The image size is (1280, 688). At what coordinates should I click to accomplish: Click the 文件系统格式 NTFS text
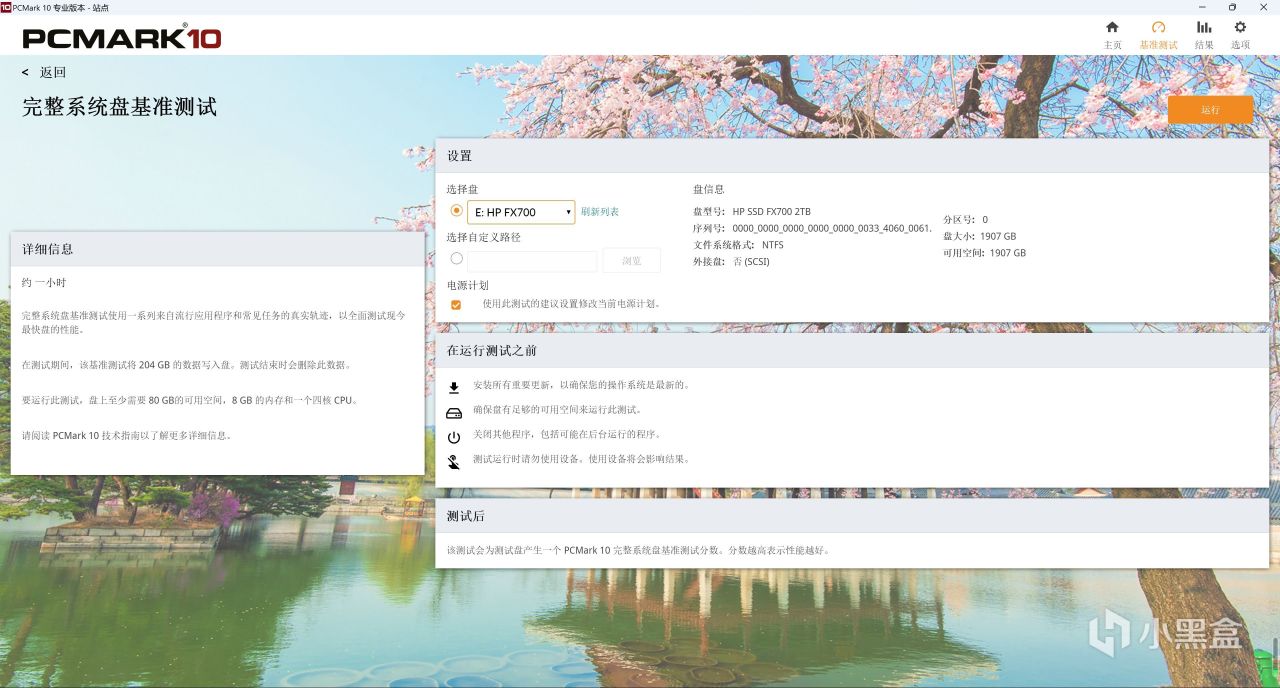coord(738,245)
